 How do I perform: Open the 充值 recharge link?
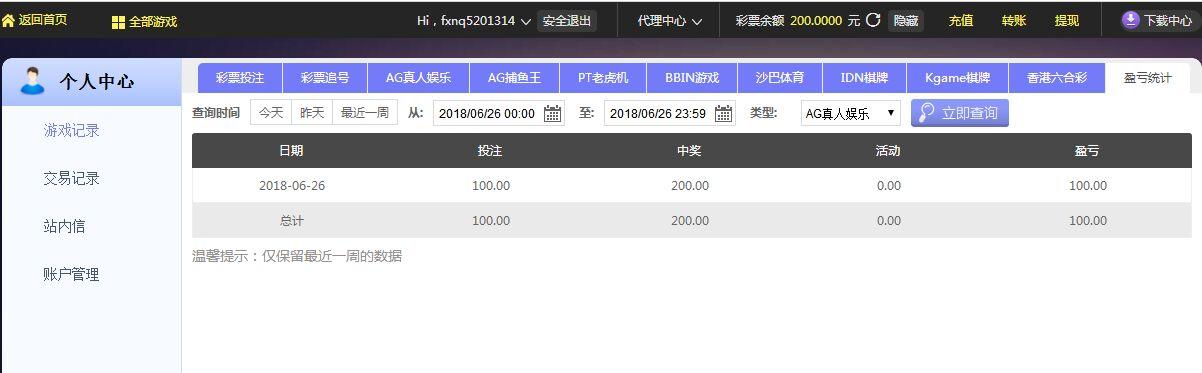pyautogui.click(x=961, y=21)
